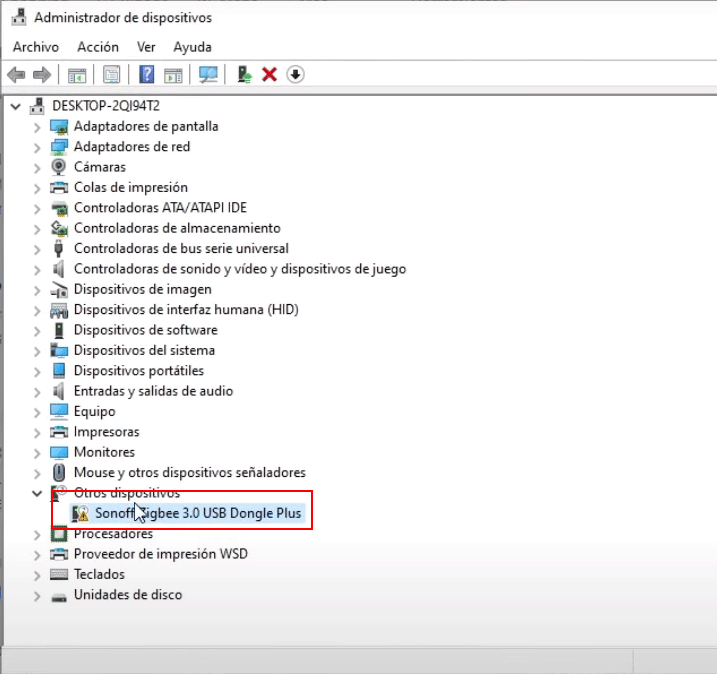Viewport: 717px width, 674px height.
Task: Expand the Unidades de disco category
Action: (37, 596)
